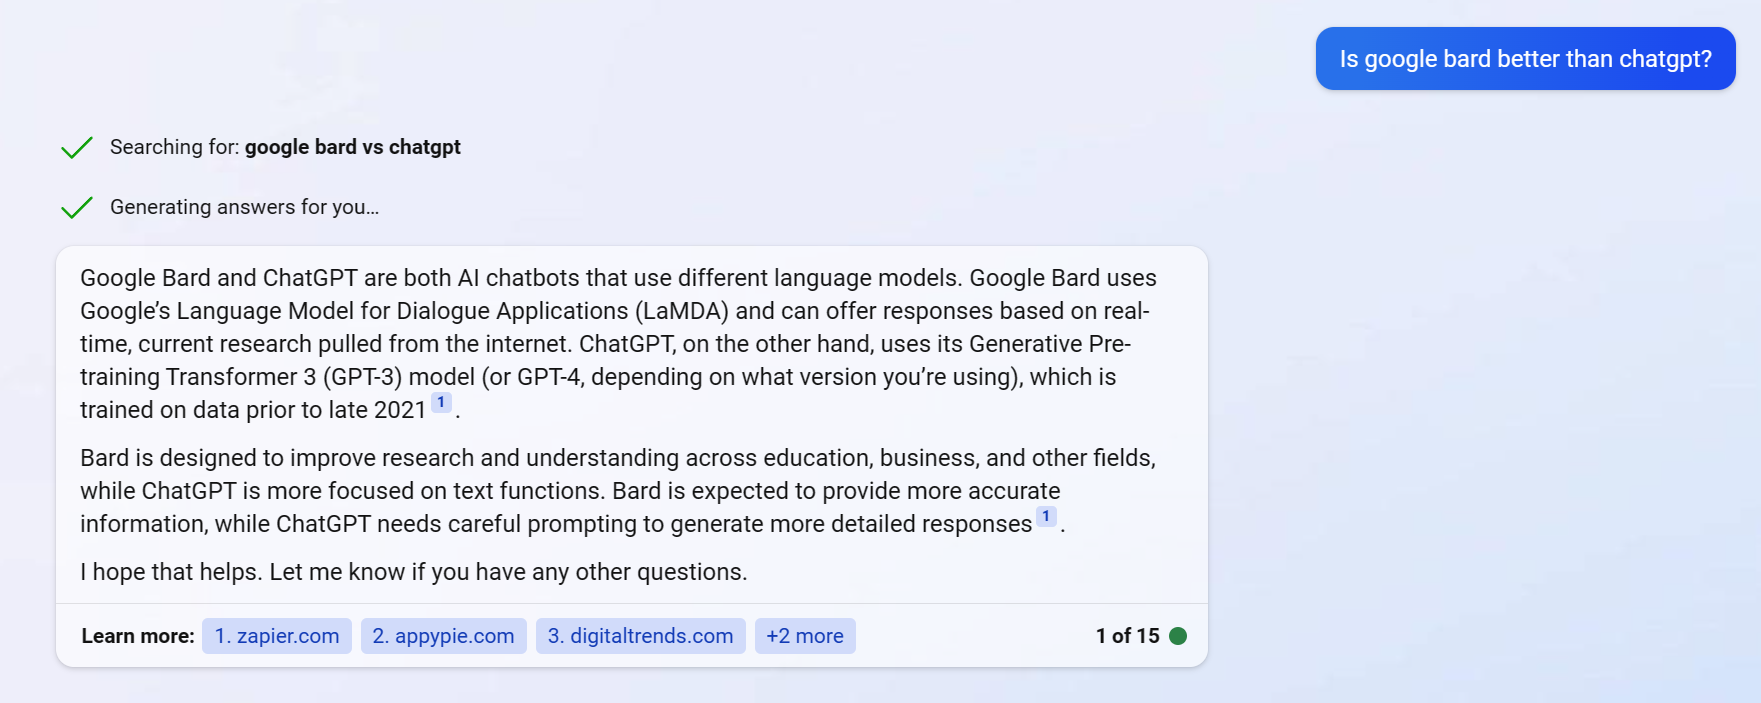Viewport: 1761px width, 703px height.
Task: Click the words 'Searching for:' in the status line
Action: [x=175, y=147]
